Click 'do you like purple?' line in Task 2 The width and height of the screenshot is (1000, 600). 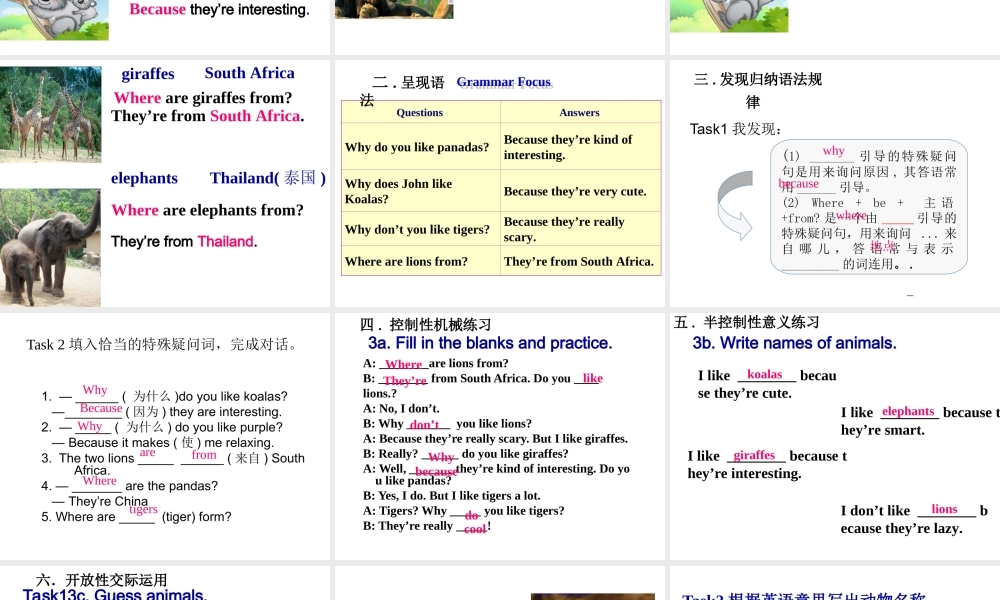coord(228,427)
